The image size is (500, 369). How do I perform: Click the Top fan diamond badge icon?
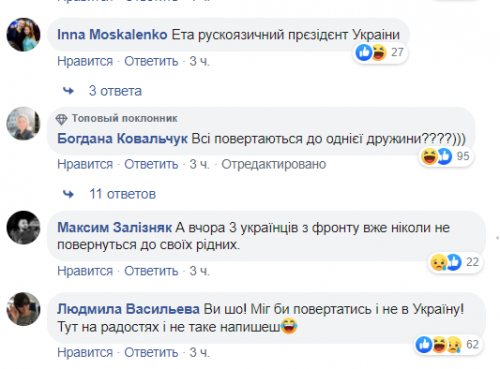[61, 119]
